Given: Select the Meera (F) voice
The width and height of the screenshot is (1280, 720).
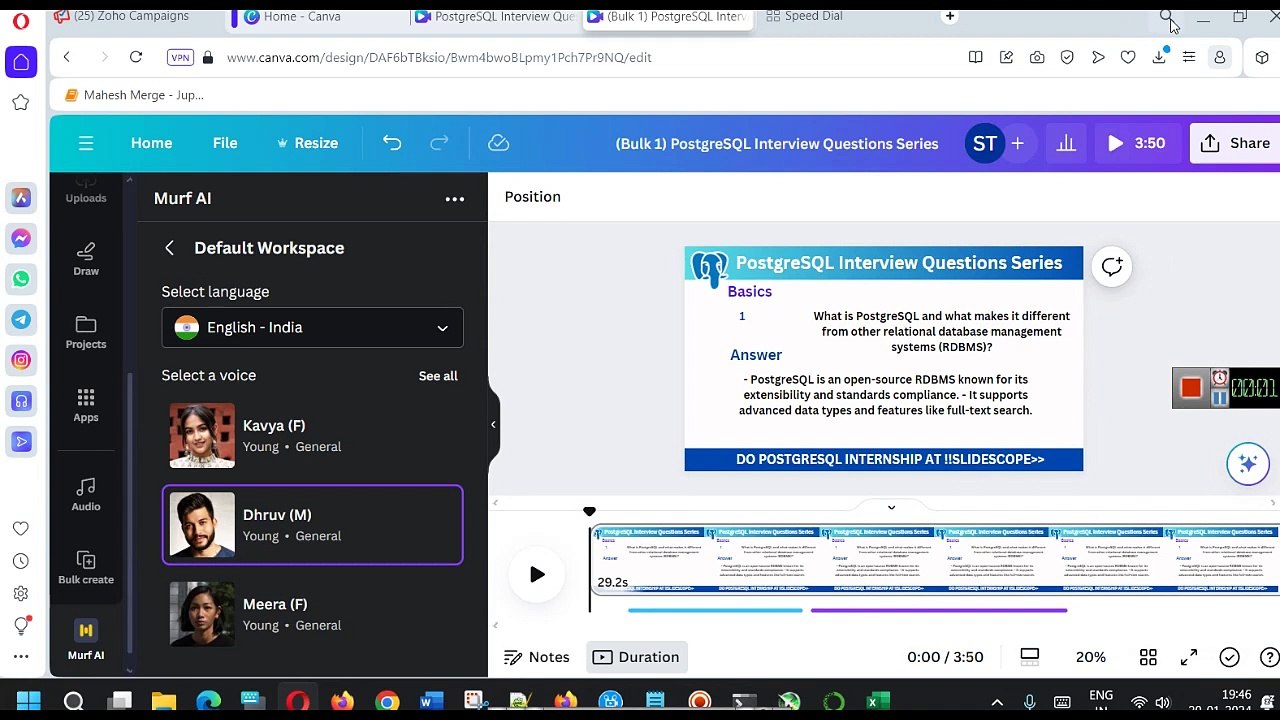Looking at the screenshot, I should tap(312, 614).
